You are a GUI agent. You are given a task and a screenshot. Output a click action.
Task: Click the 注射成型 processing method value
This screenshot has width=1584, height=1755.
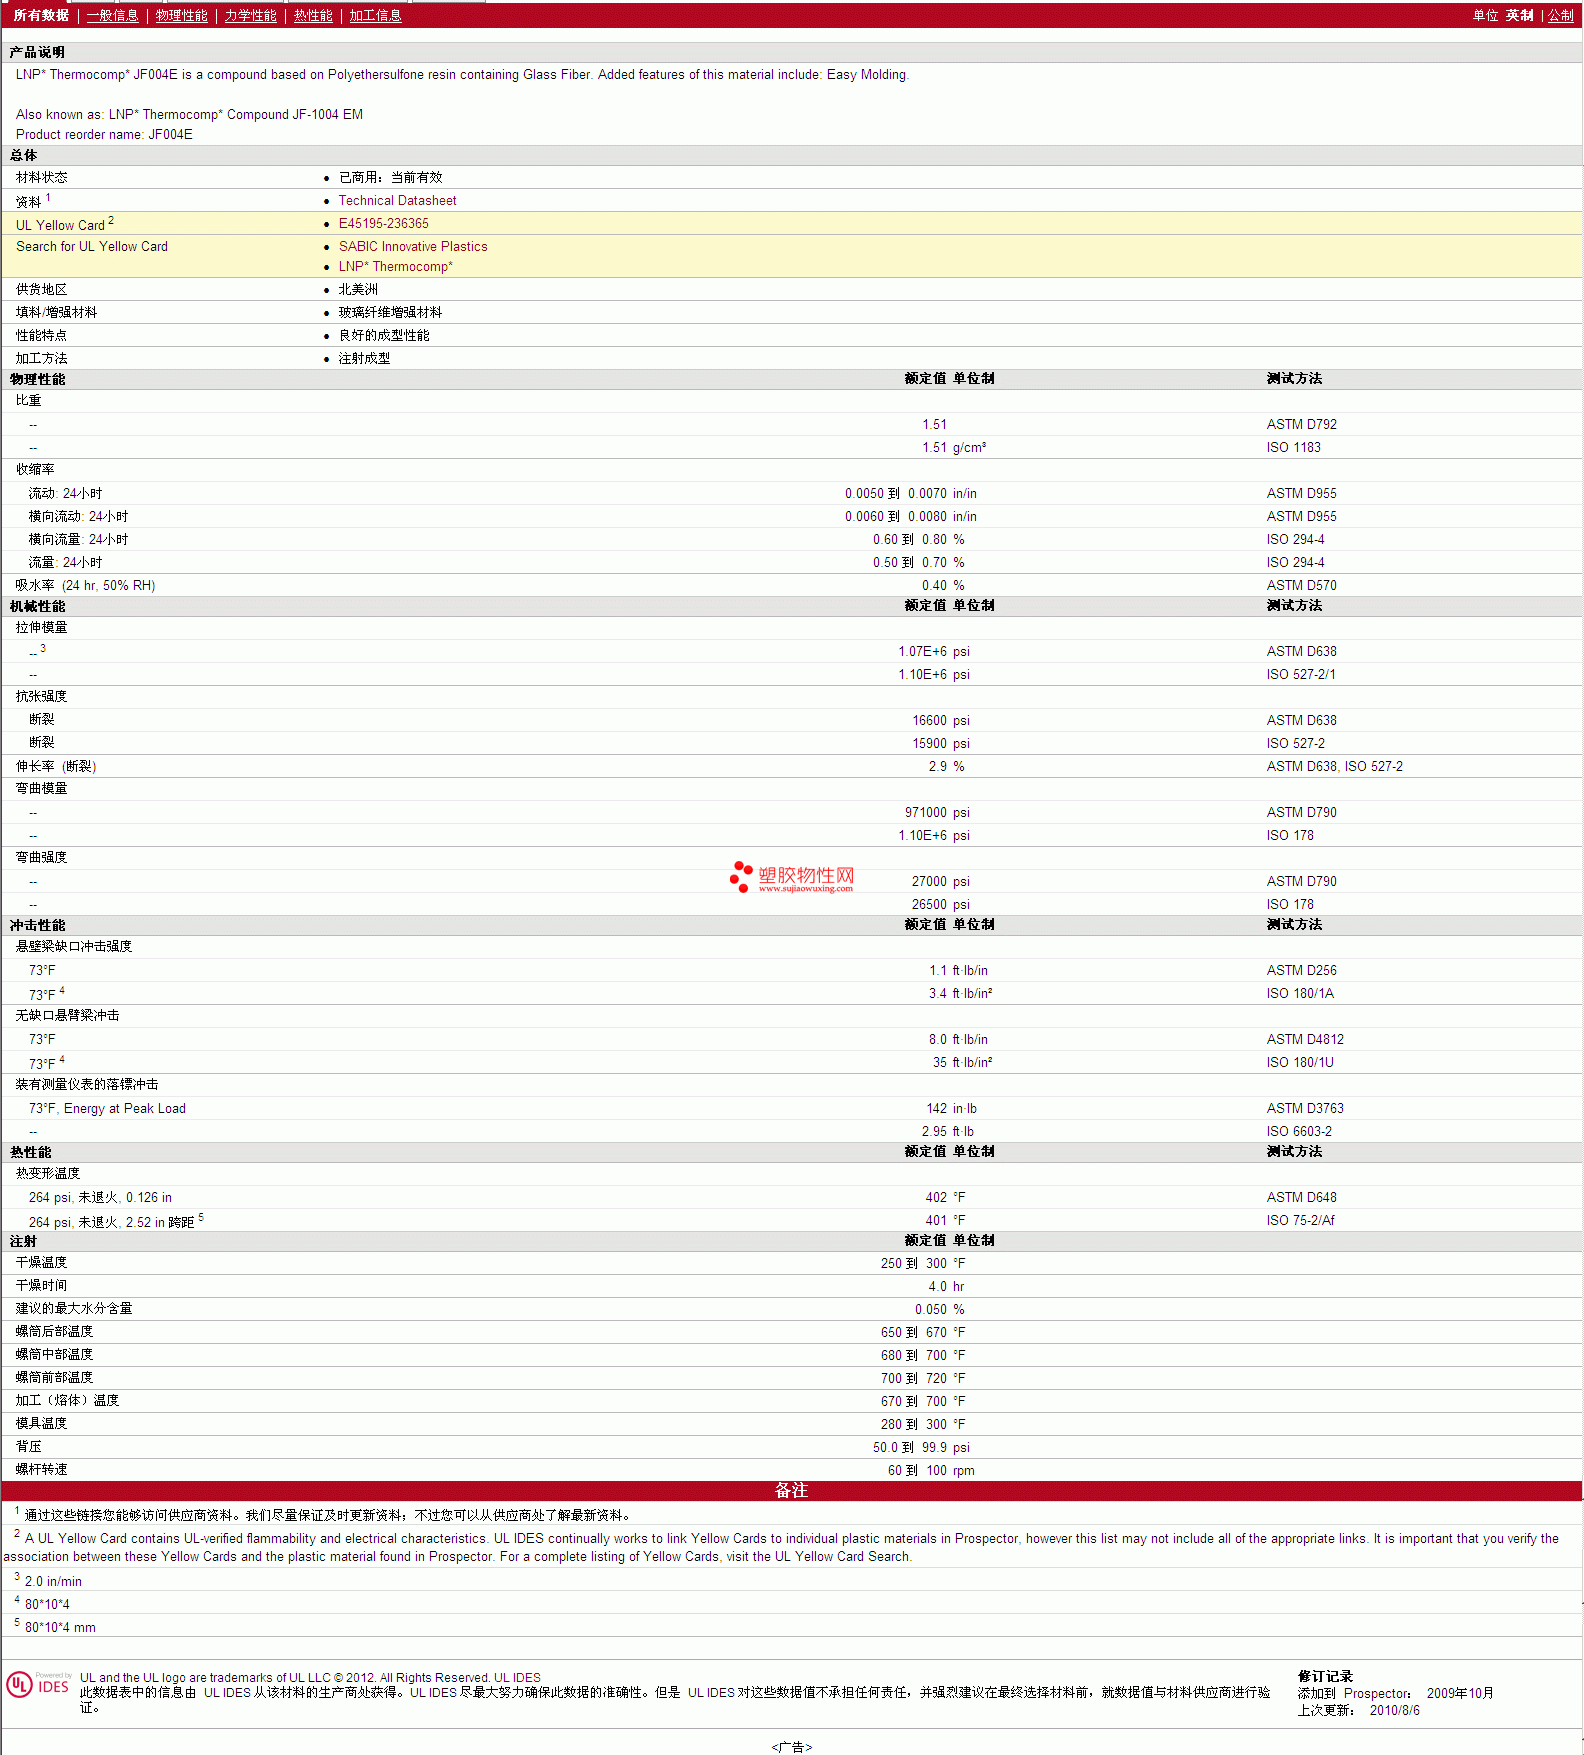pyautogui.click(x=364, y=358)
